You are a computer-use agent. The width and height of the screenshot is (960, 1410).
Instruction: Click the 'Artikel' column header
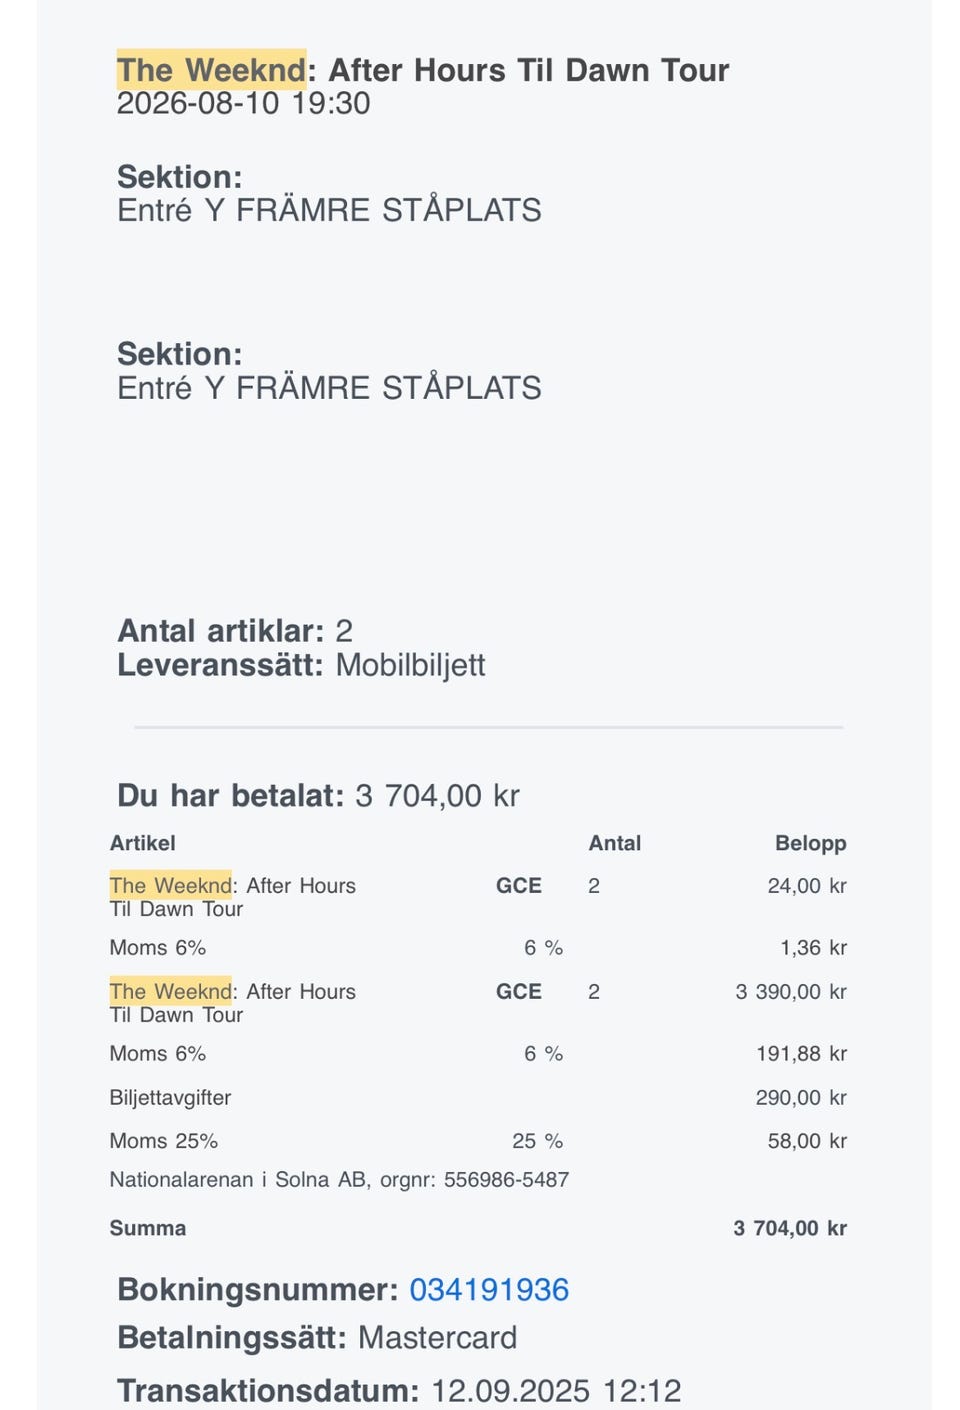142,843
